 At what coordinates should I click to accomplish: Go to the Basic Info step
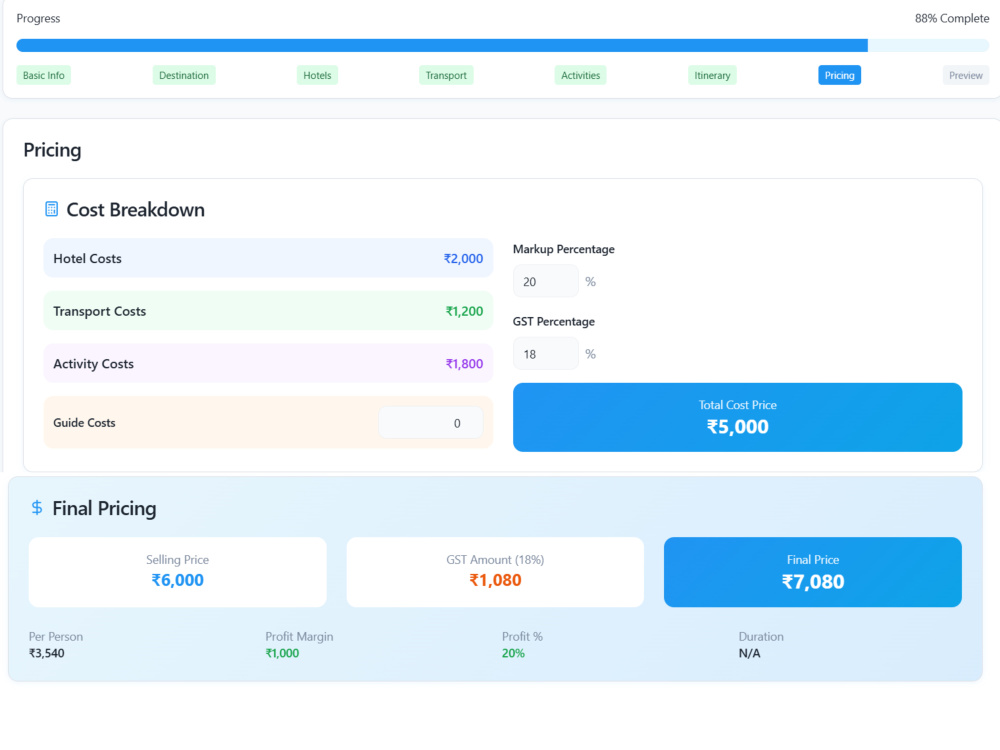[x=43, y=75]
